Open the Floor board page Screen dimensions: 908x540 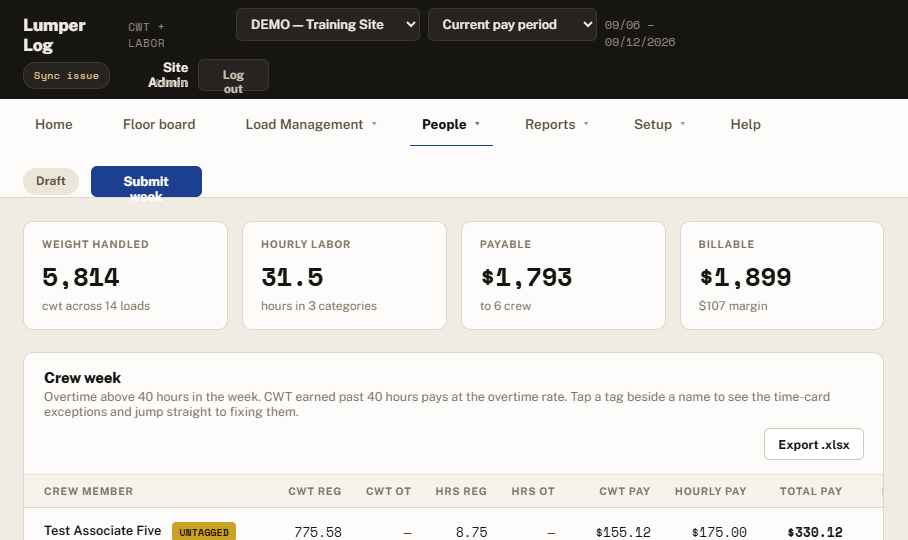[159, 124]
